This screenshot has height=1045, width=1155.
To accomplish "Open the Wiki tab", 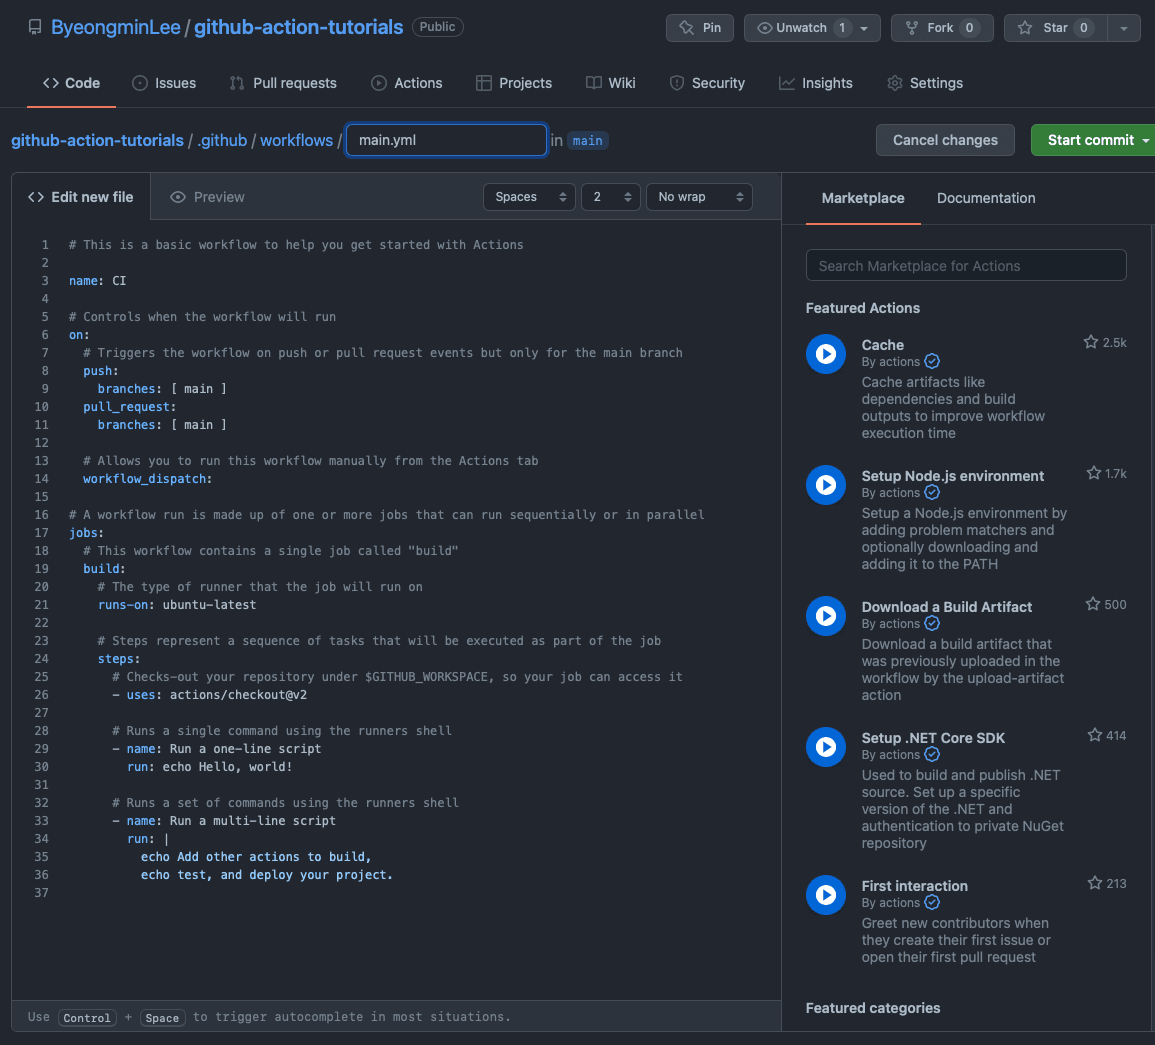I will coord(611,83).
